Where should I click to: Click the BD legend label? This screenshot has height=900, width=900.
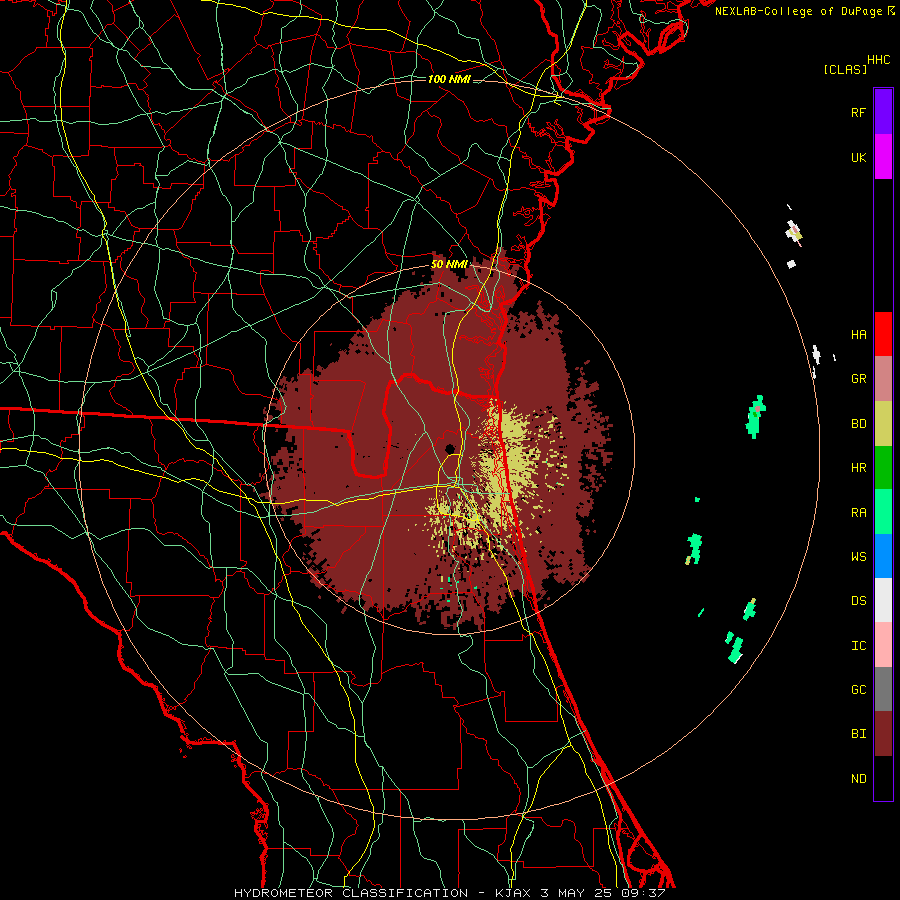coord(858,424)
